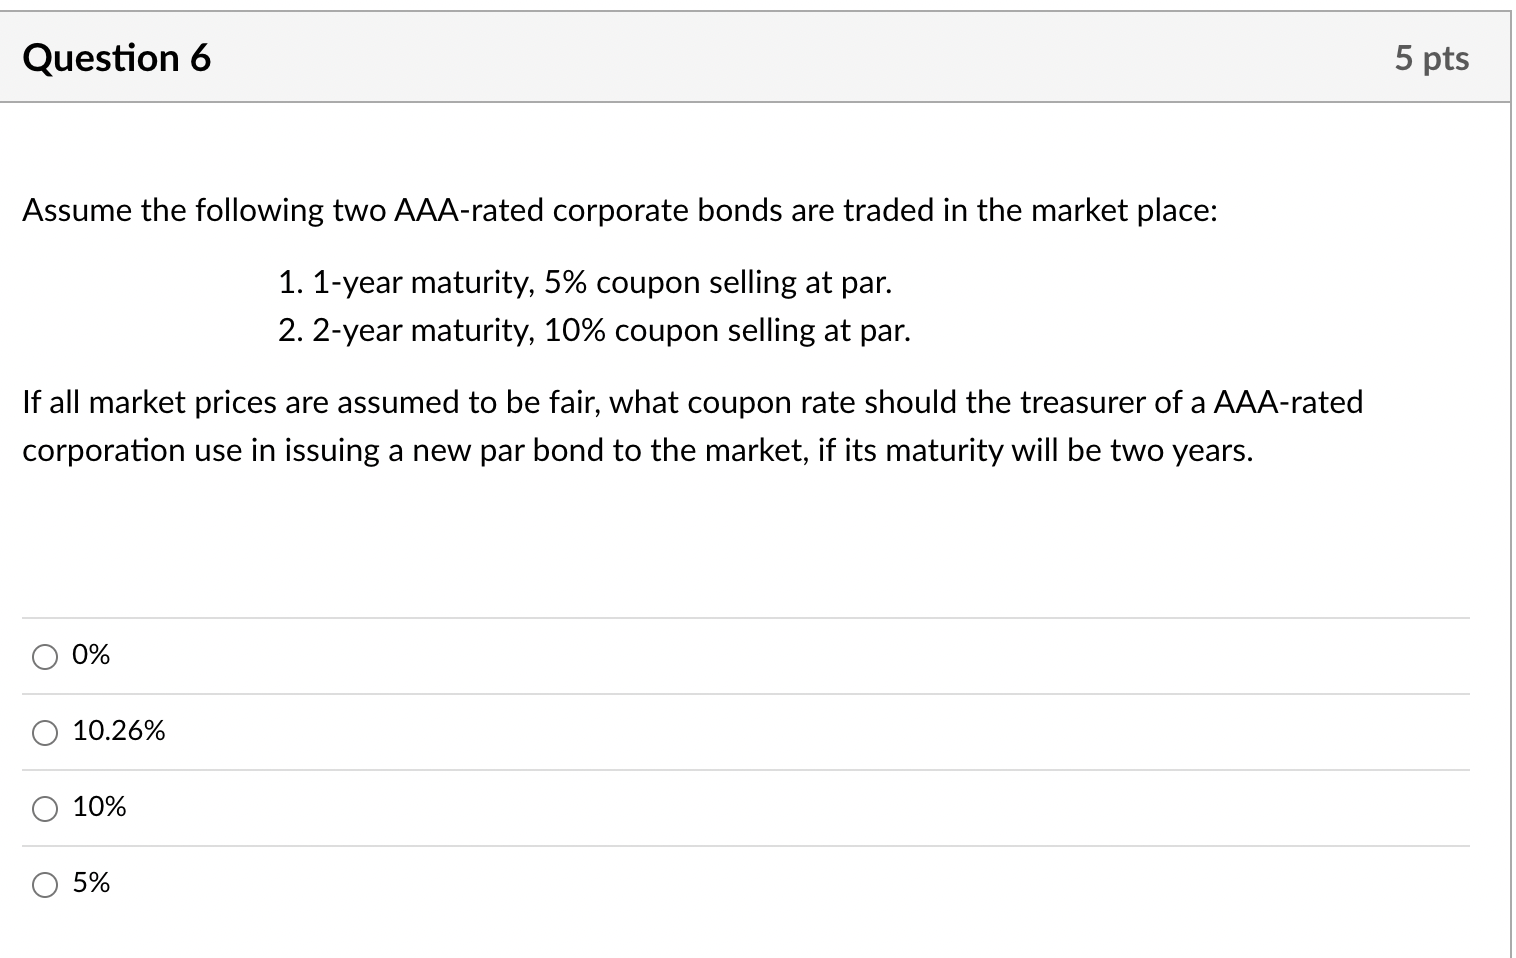Mark the 5% answer option radio button
Viewport: 1516px width, 958px height.
(45, 884)
